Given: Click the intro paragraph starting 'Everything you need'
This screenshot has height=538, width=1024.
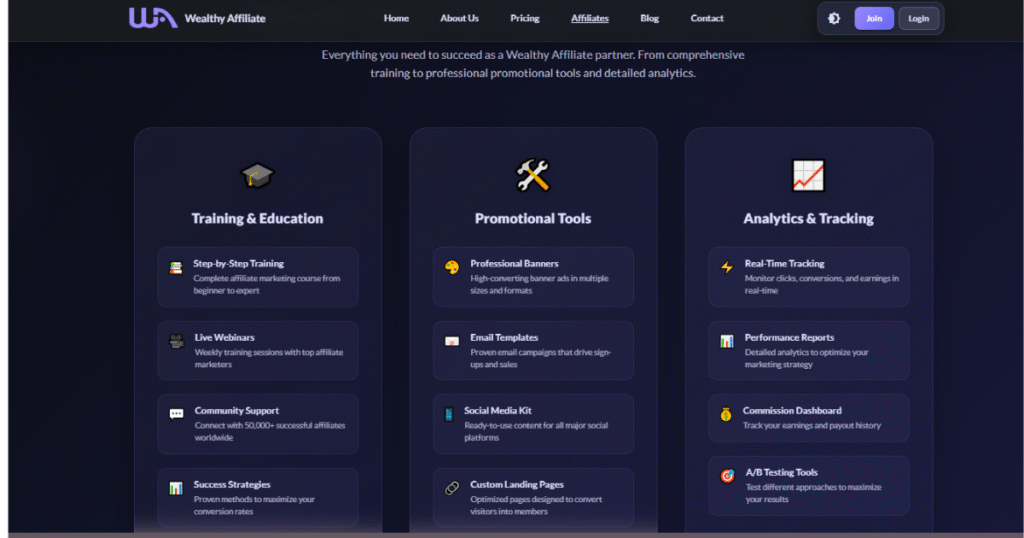Looking at the screenshot, I should pyautogui.click(x=533, y=64).
